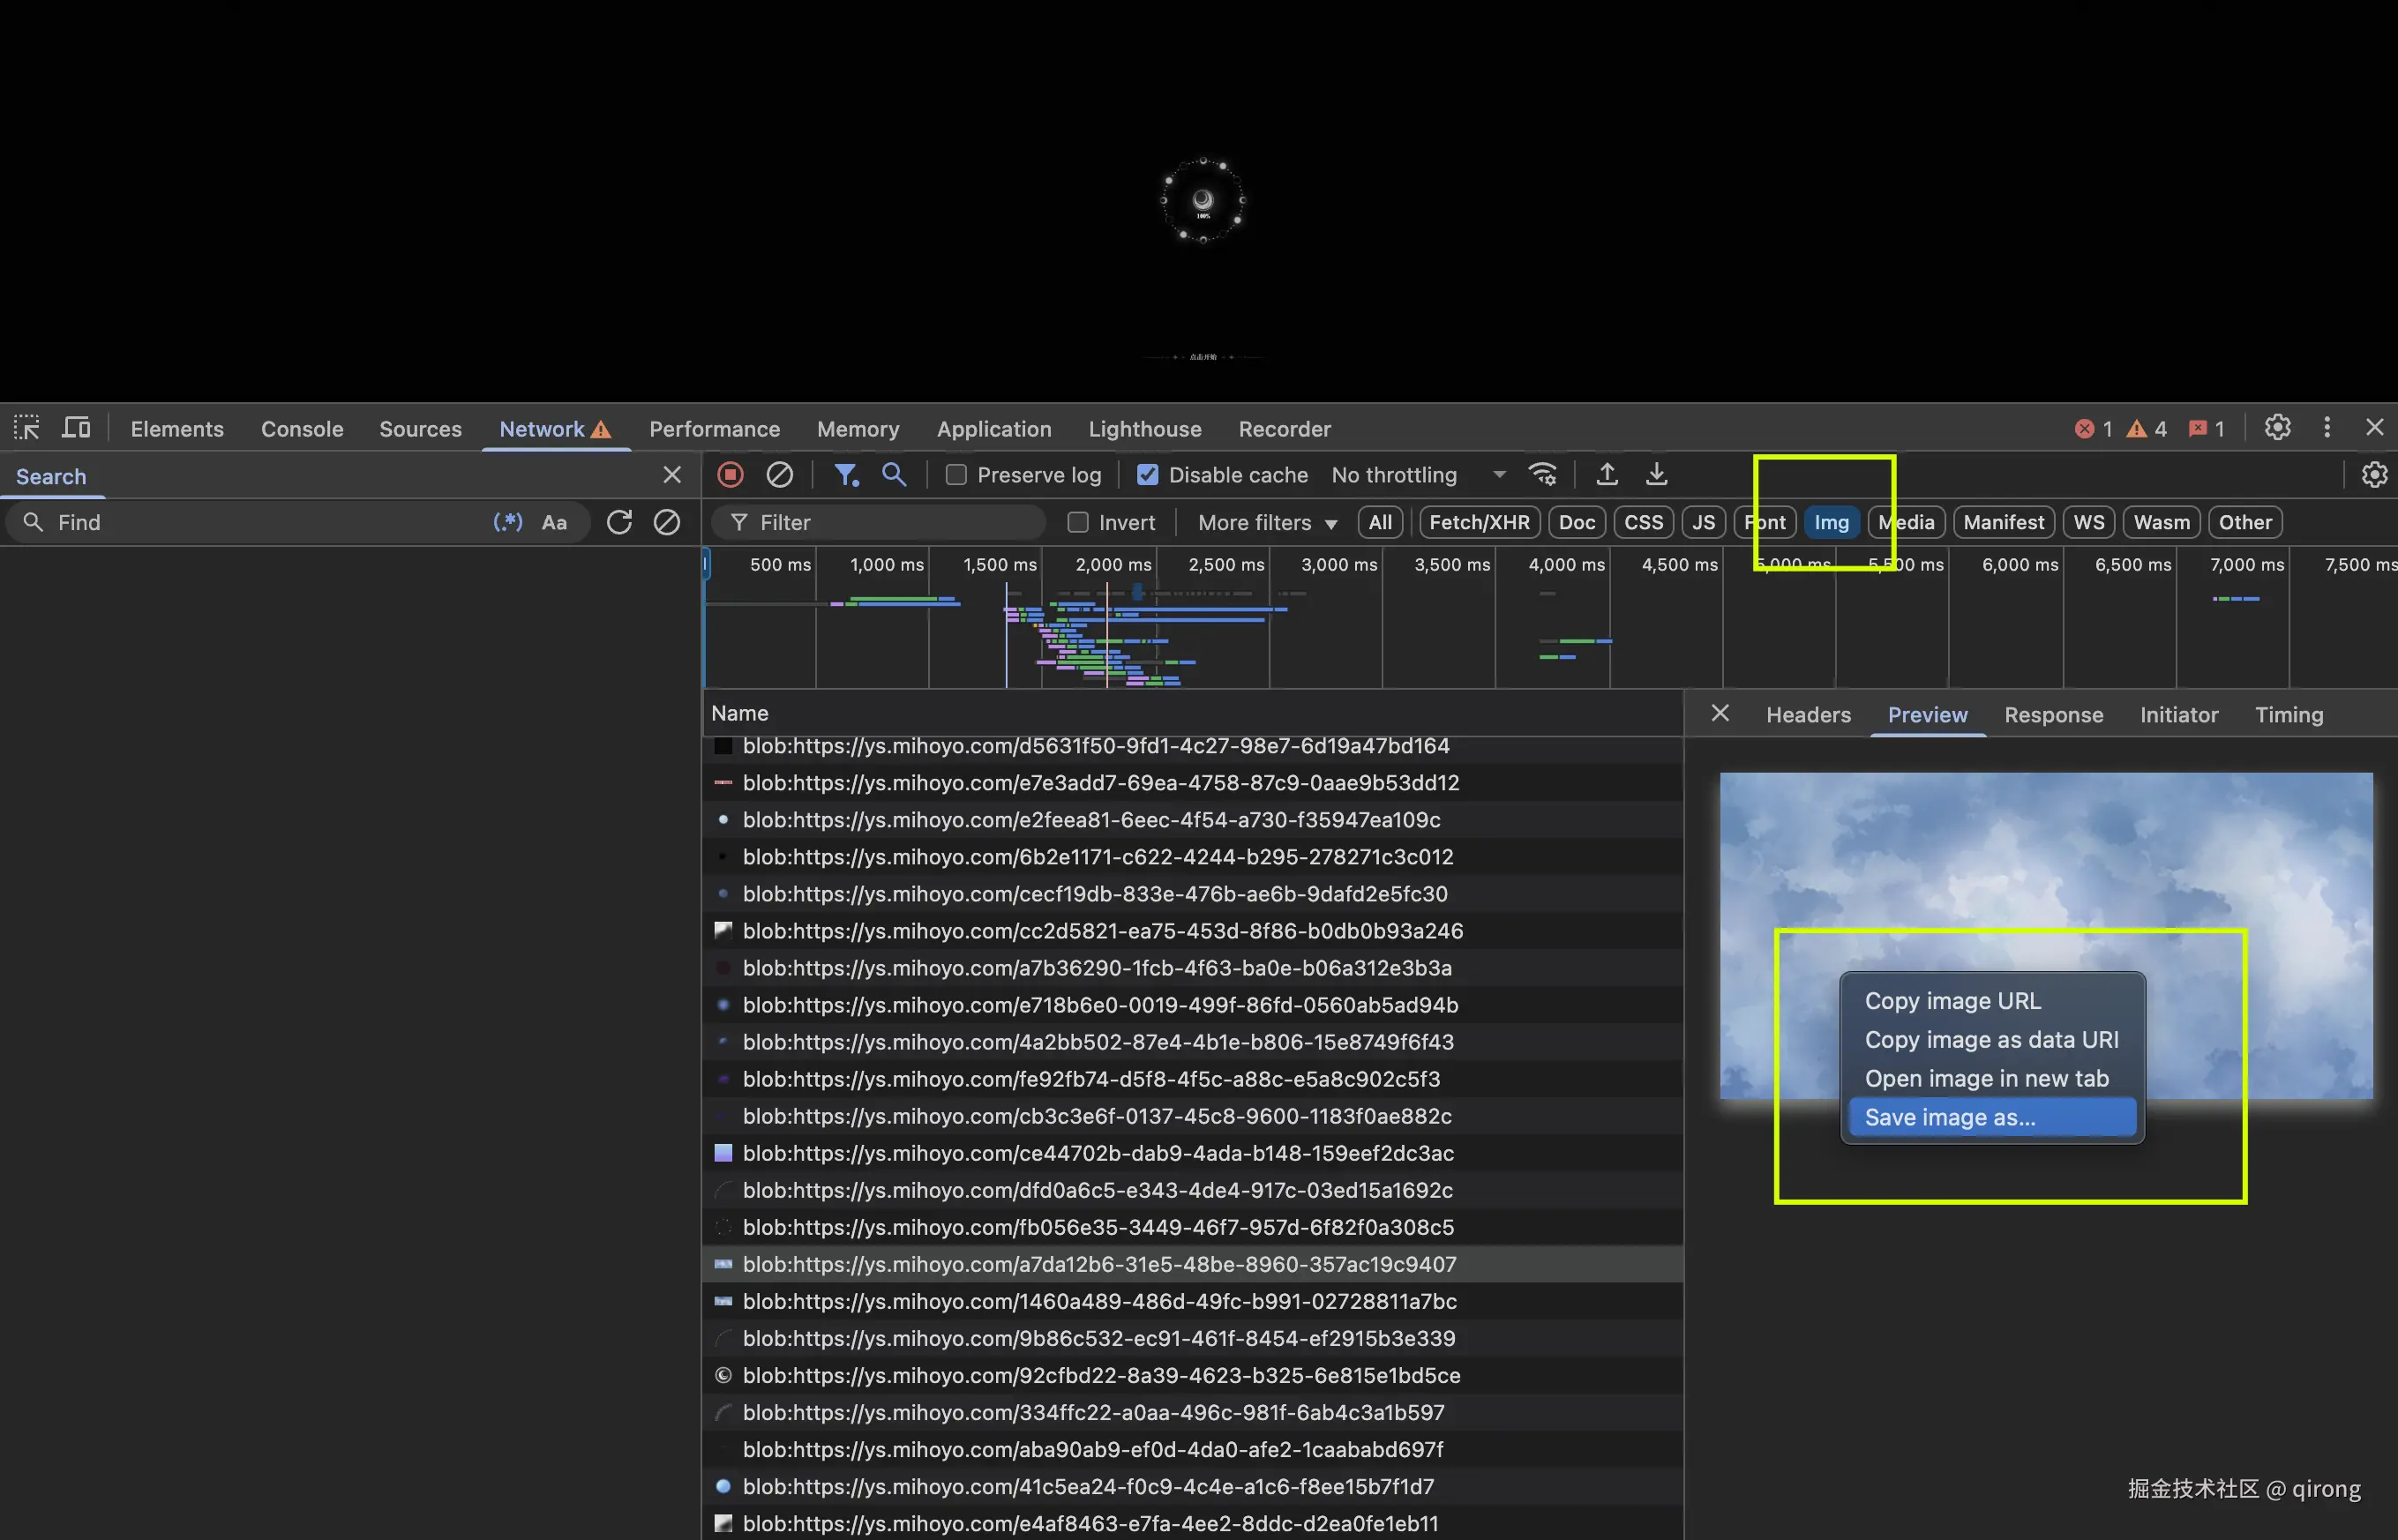The image size is (2398, 1540).
Task: Stop recording the network log
Action: tap(730, 475)
